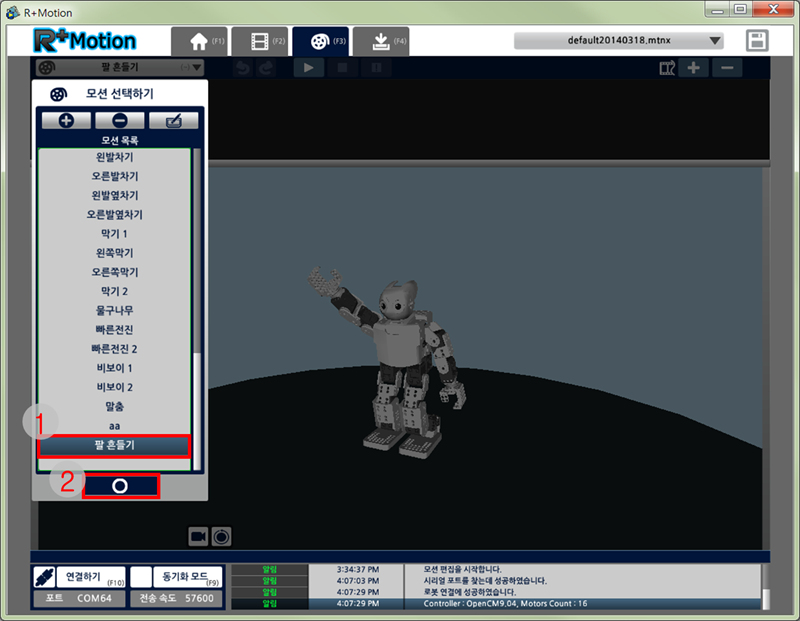Click the 연결하기 (F10) connect button
The width and height of the screenshot is (800, 621).
click(91, 577)
